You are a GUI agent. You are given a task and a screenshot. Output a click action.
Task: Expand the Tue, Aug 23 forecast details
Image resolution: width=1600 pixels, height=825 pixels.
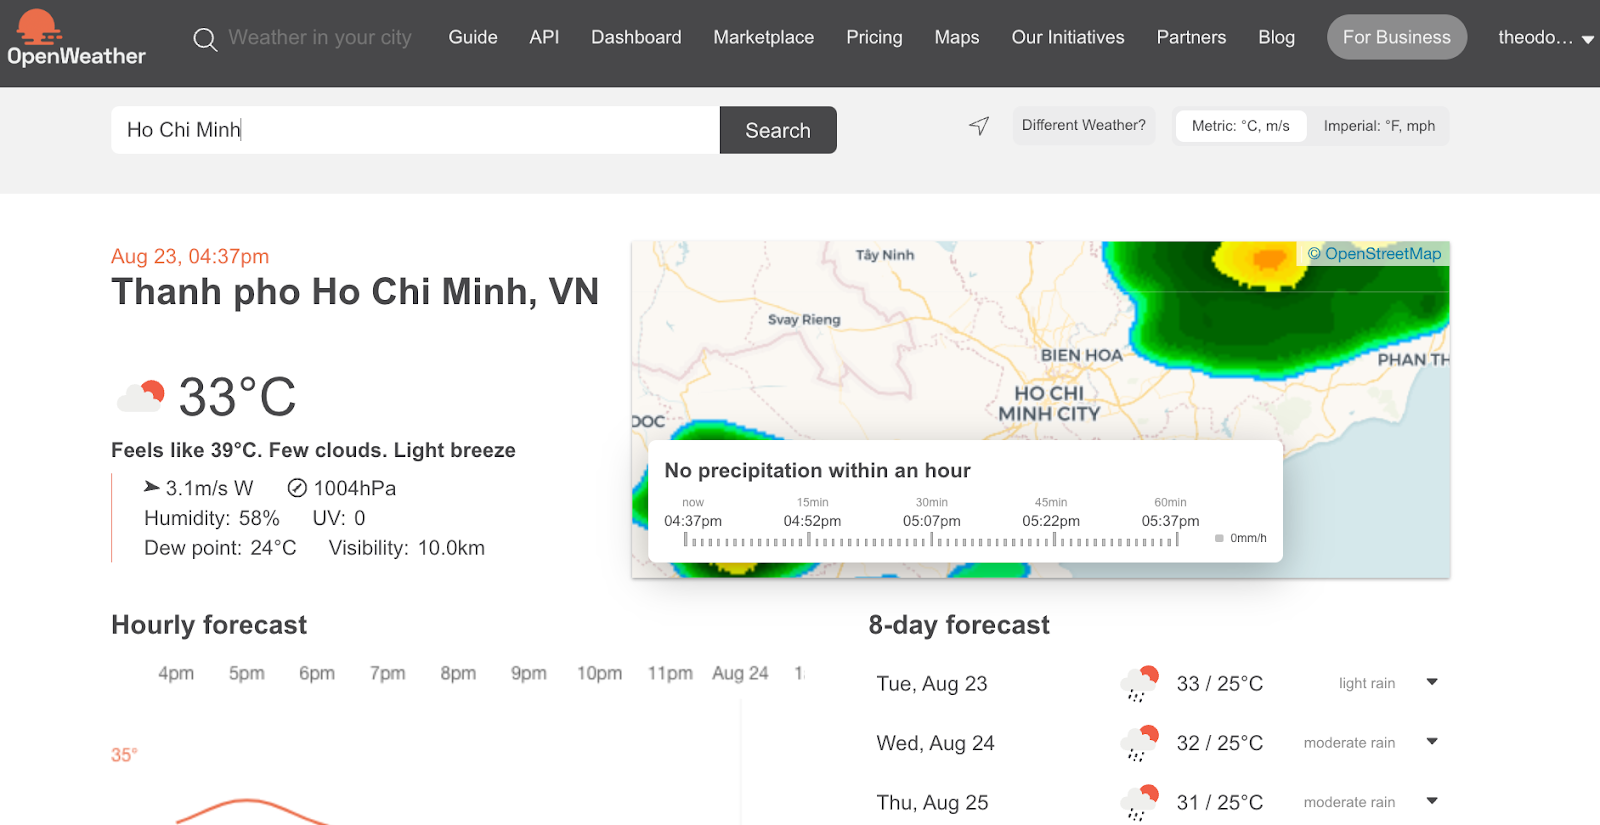(x=1432, y=682)
